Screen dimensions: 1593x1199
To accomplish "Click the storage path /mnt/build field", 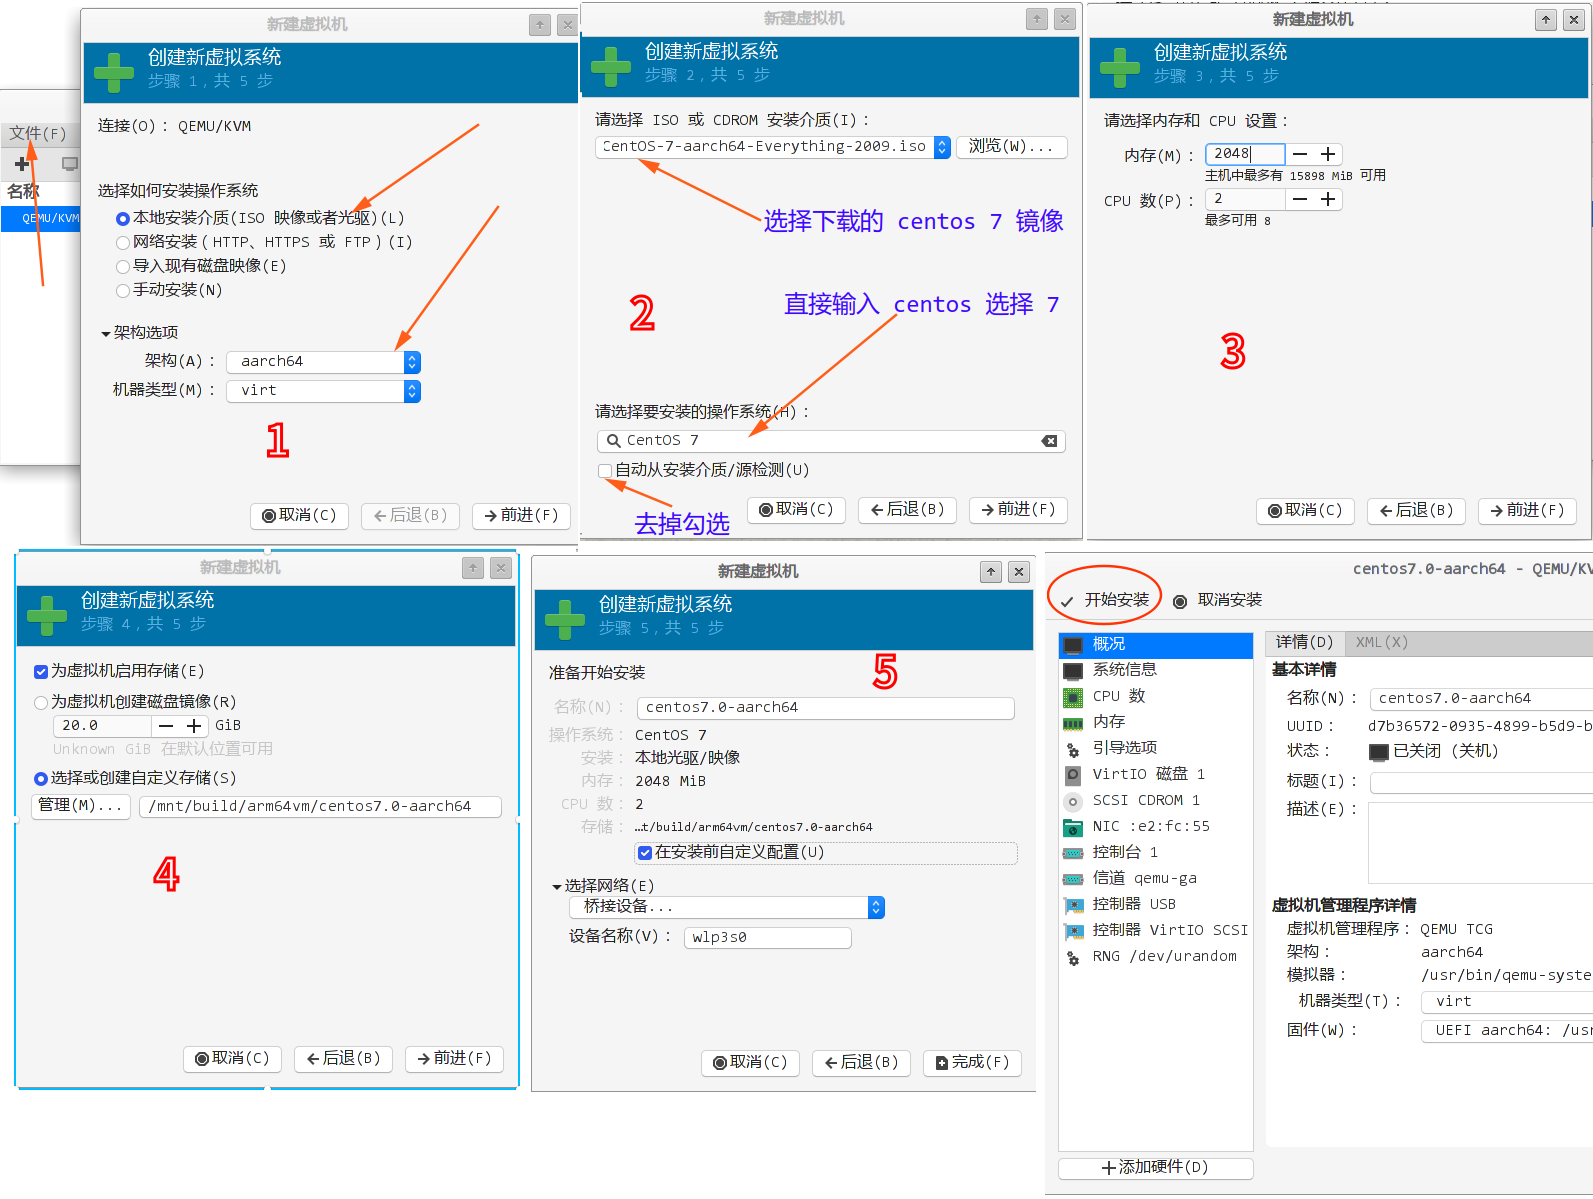I will click(320, 806).
